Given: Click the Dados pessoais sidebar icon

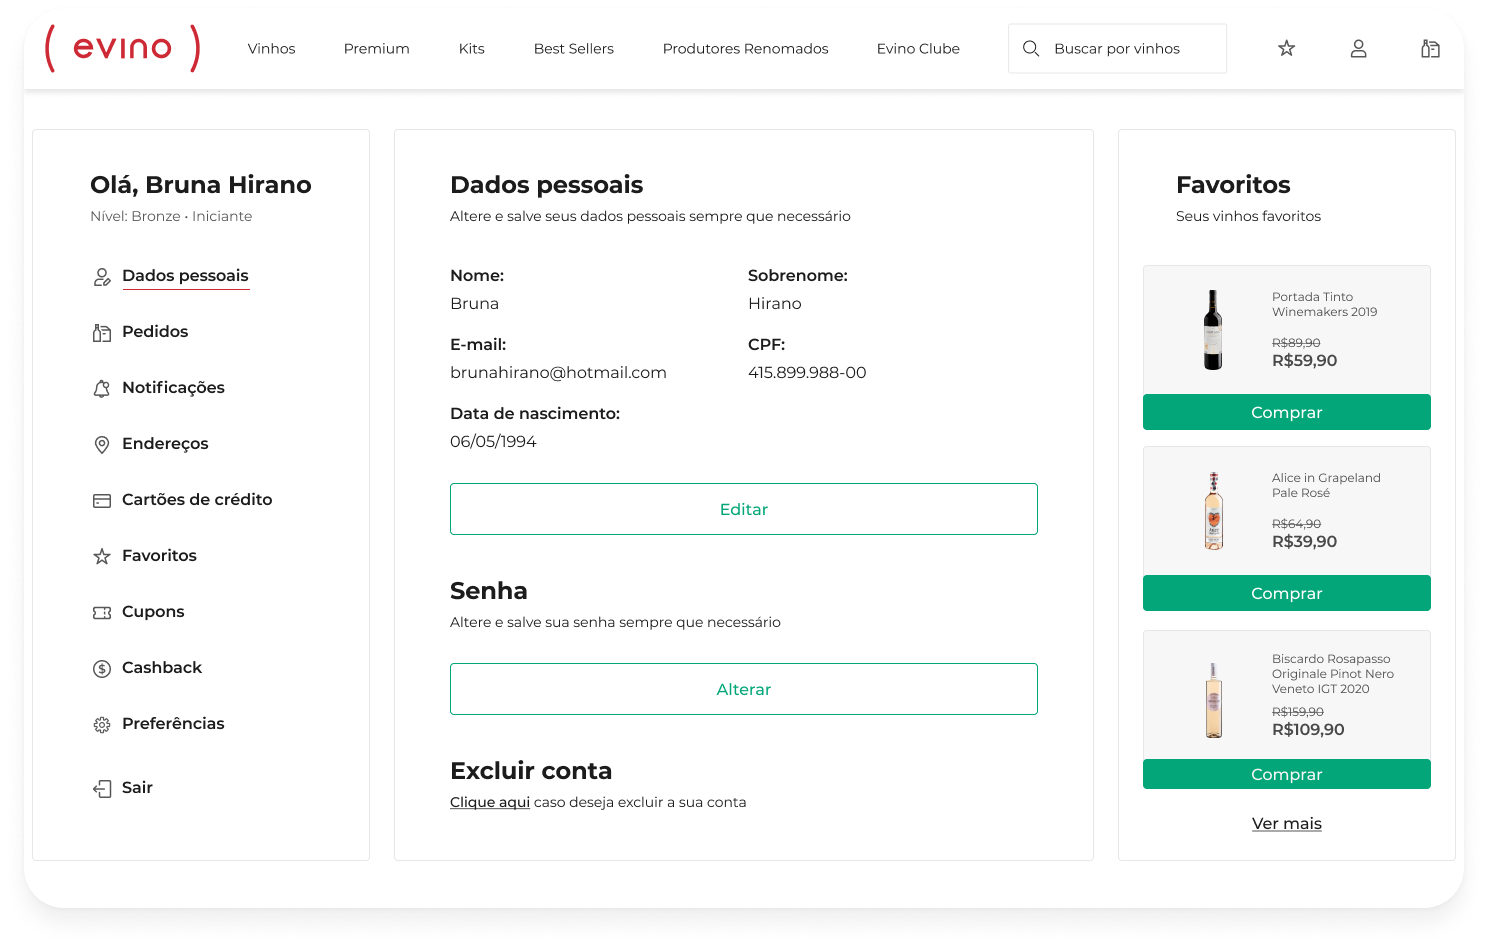Looking at the screenshot, I should click(x=102, y=277).
